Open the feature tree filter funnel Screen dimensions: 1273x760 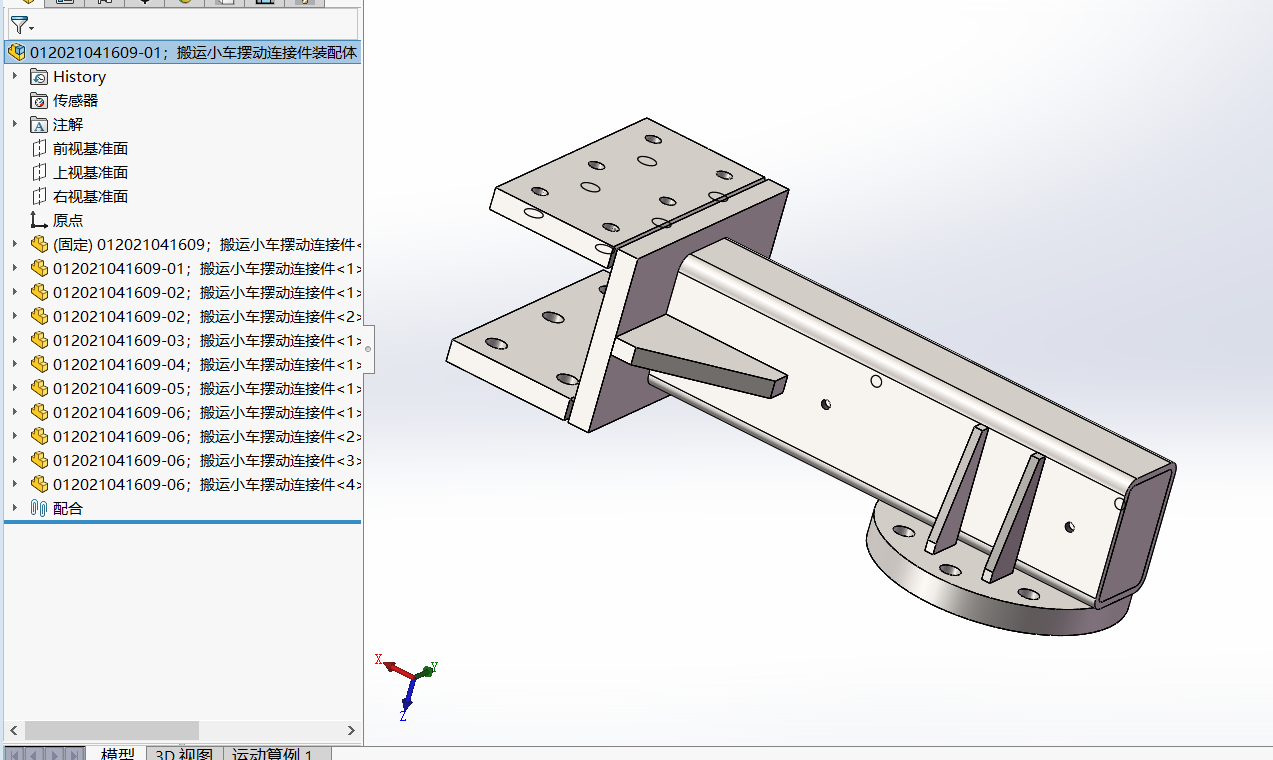[19, 25]
